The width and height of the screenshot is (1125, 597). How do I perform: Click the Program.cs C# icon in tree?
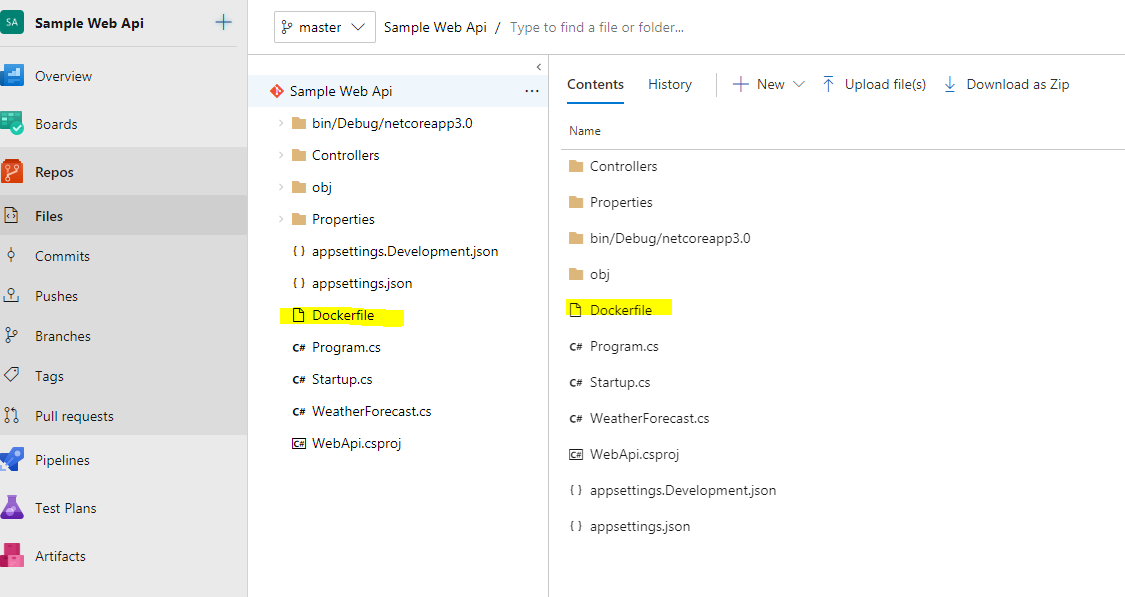[x=298, y=348]
